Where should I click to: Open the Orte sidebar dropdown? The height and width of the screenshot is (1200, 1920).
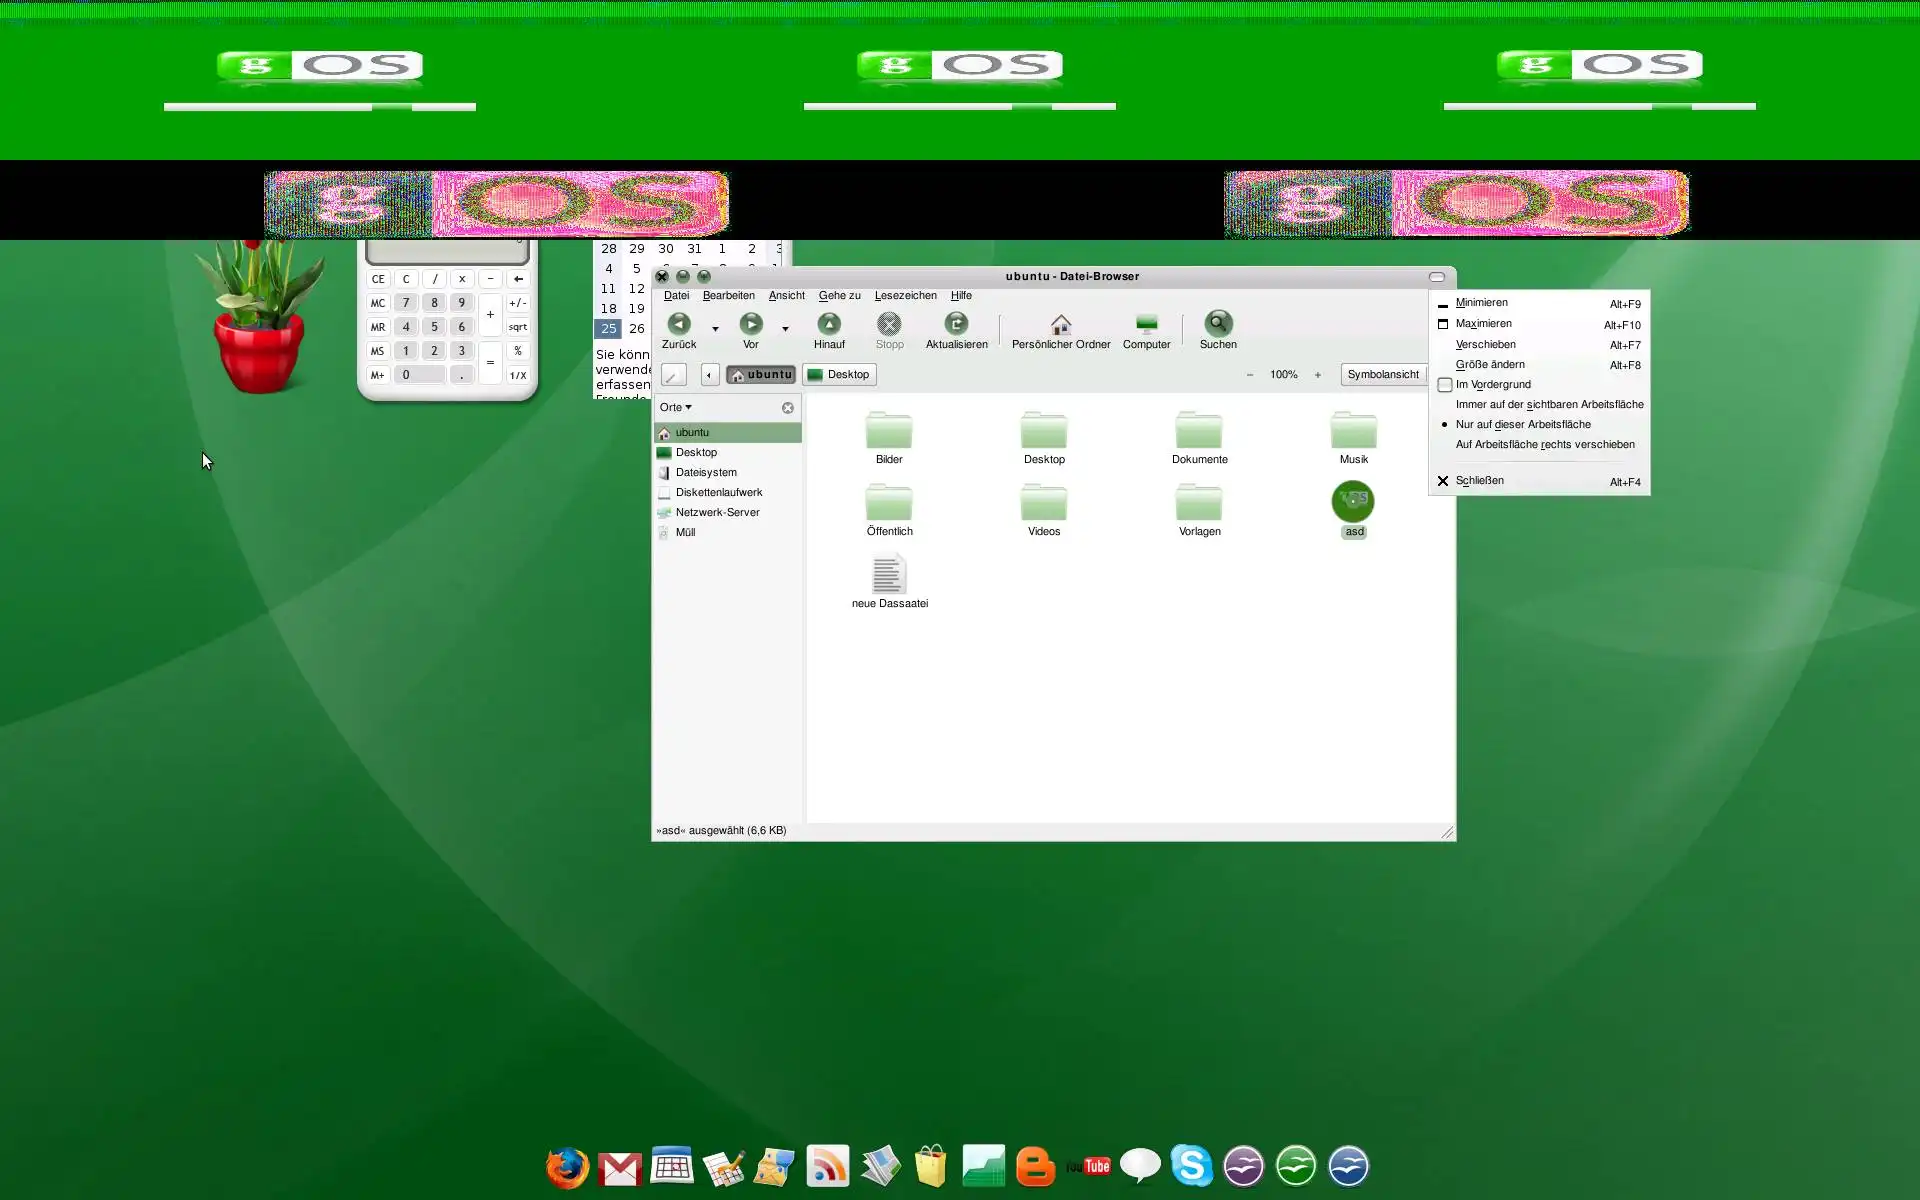click(x=676, y=408)
